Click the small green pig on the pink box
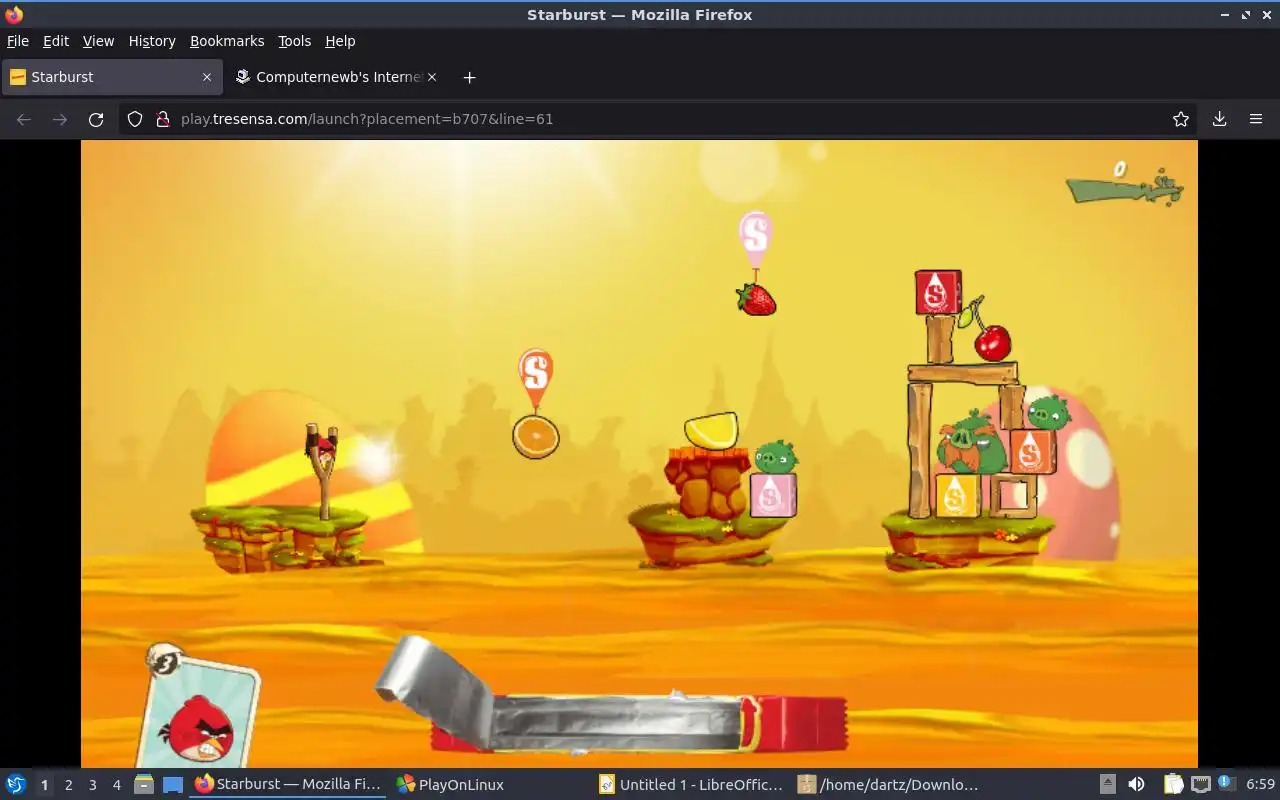The width and height of the screenshot is (1280, 800). pyautogui.click(x=775, y=457)
